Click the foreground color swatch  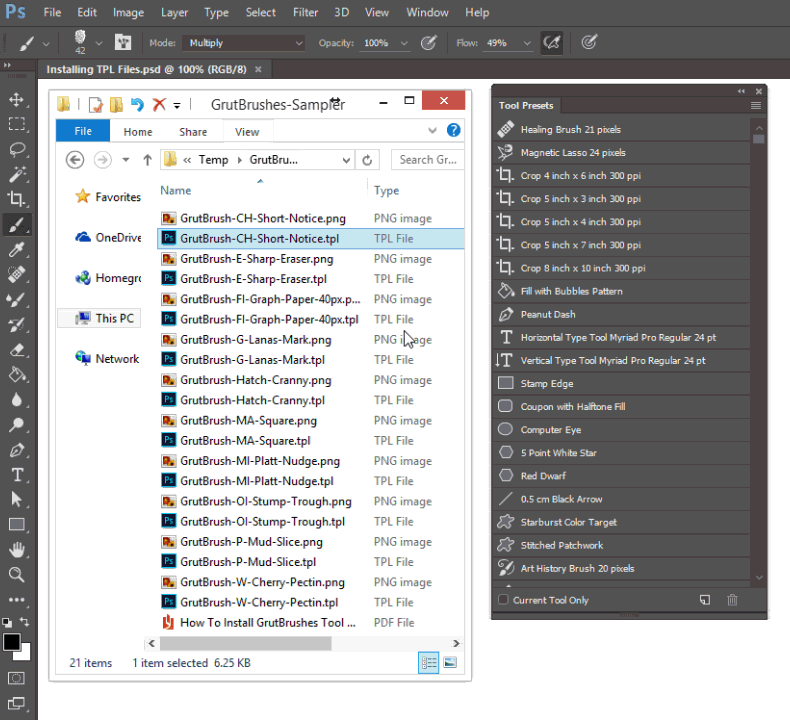(x=11, y=642)
